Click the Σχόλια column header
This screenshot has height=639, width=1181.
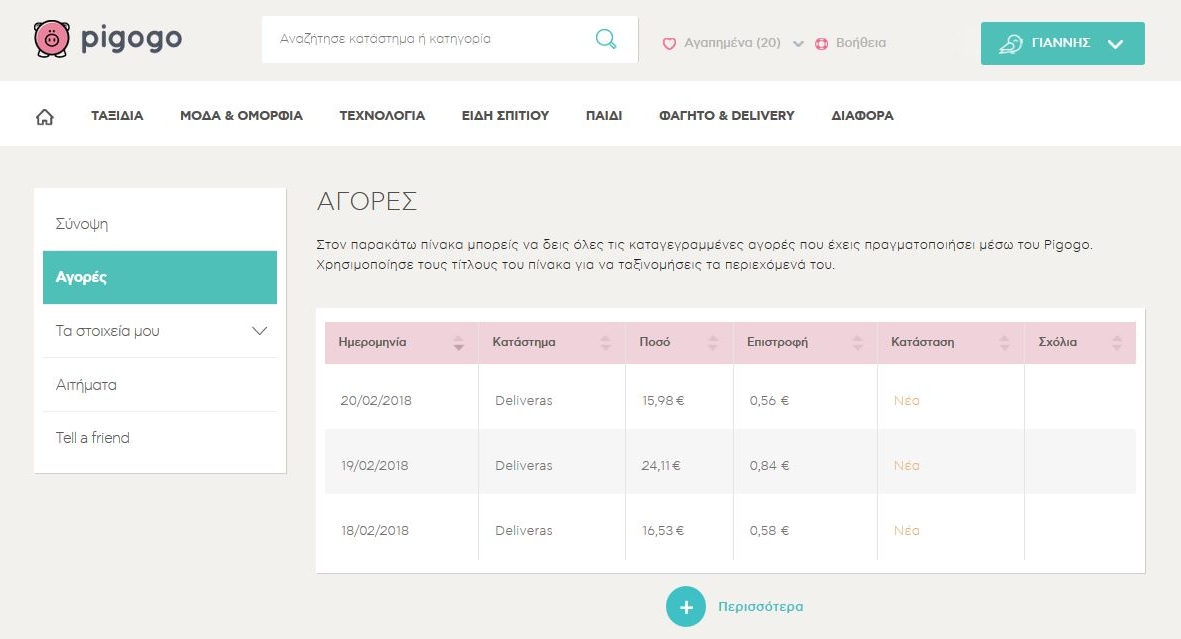(x=1080, y=343)
